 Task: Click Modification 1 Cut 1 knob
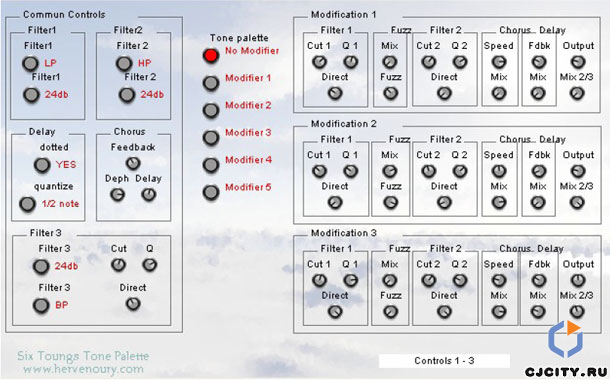coord(319,62)
